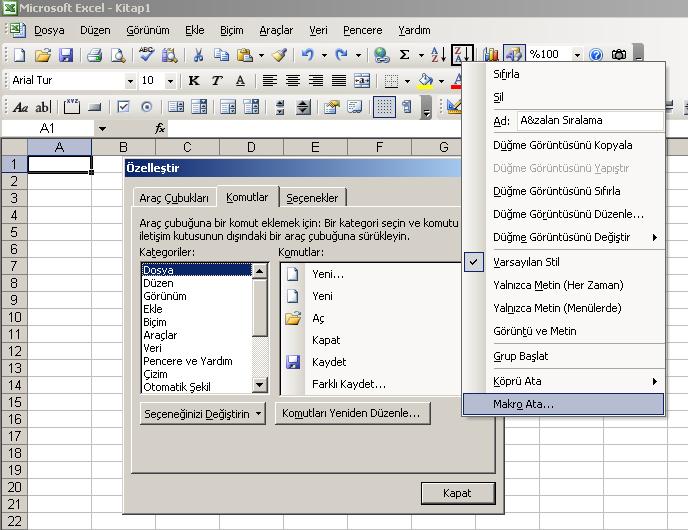Open the font name Arial Tur dropdown
The width and height of the screenshot is (688, 530).
coord(130,81)
